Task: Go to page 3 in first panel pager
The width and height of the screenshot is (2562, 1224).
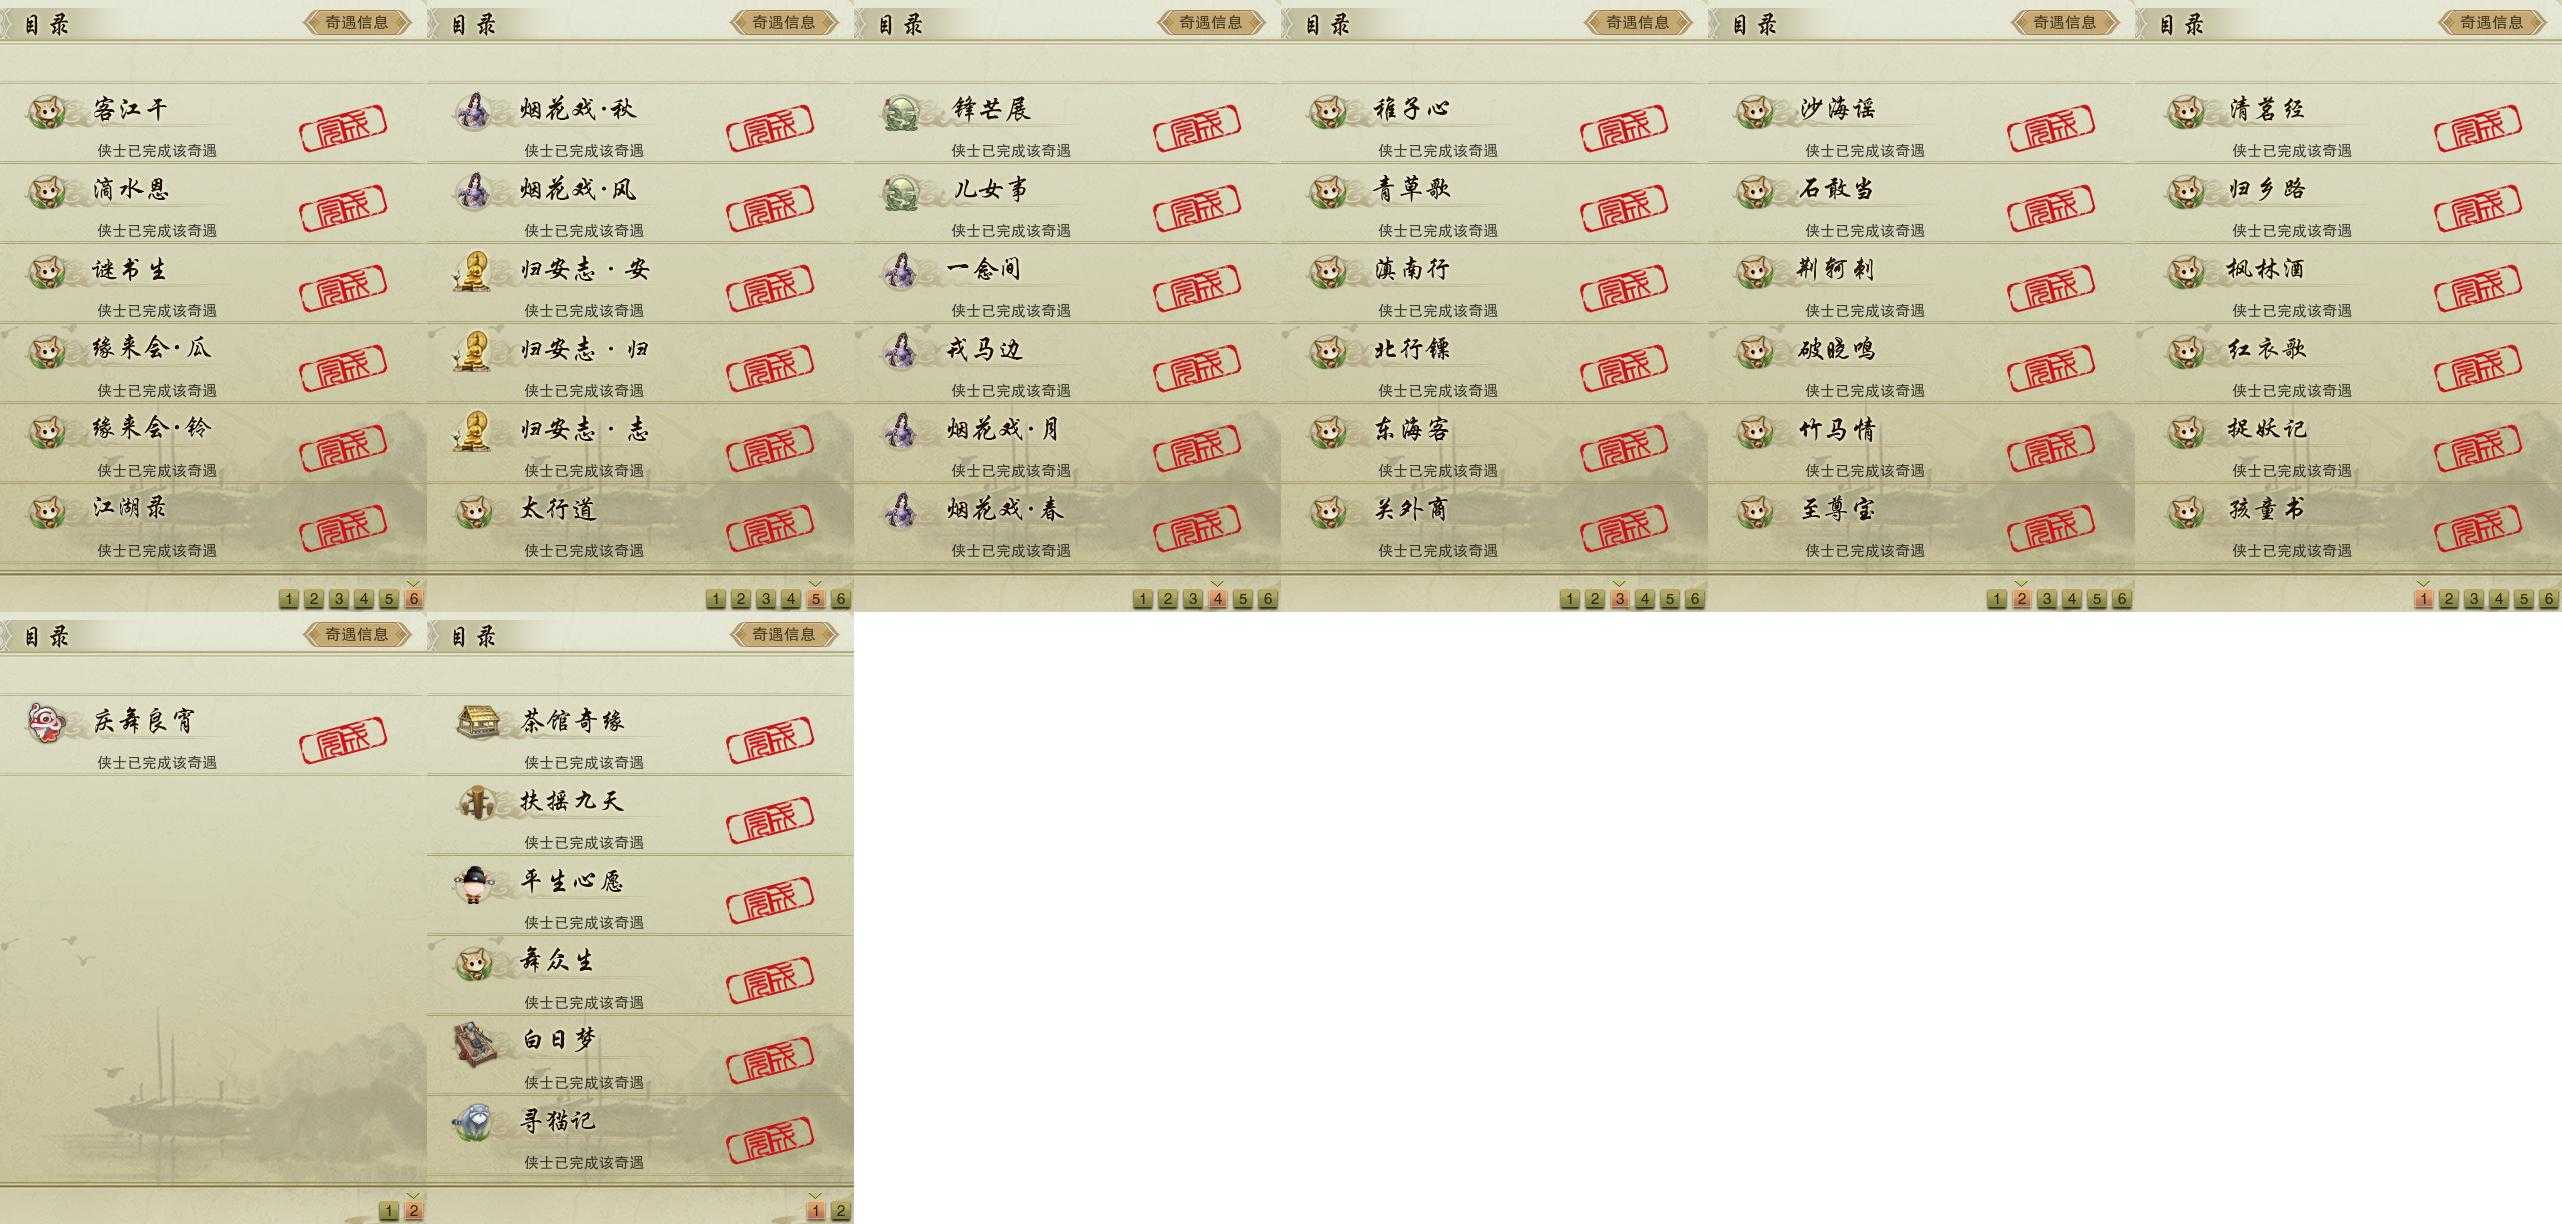Action: coord(339,599)
